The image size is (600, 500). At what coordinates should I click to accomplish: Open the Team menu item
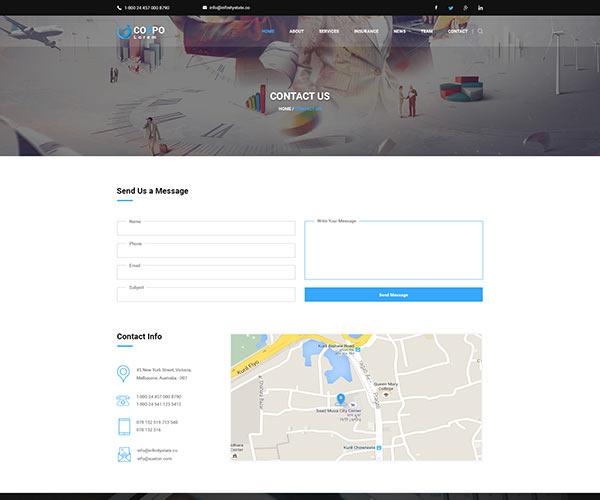coord(427,31)
